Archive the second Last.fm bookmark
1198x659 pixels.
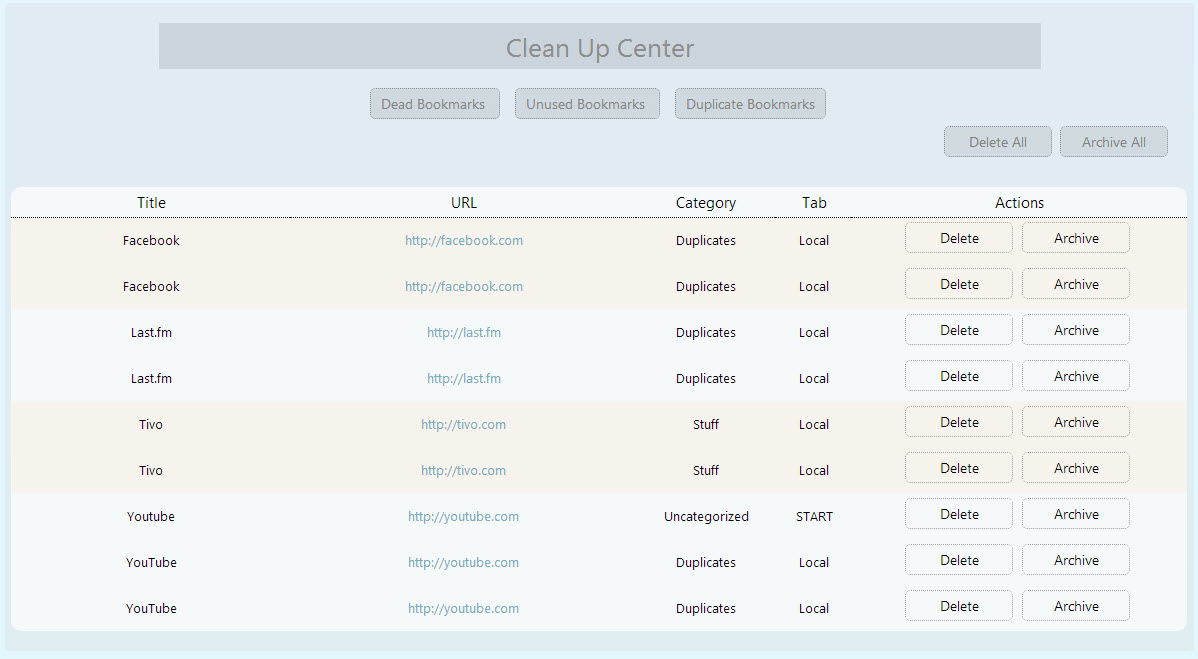coord(1075,376)
